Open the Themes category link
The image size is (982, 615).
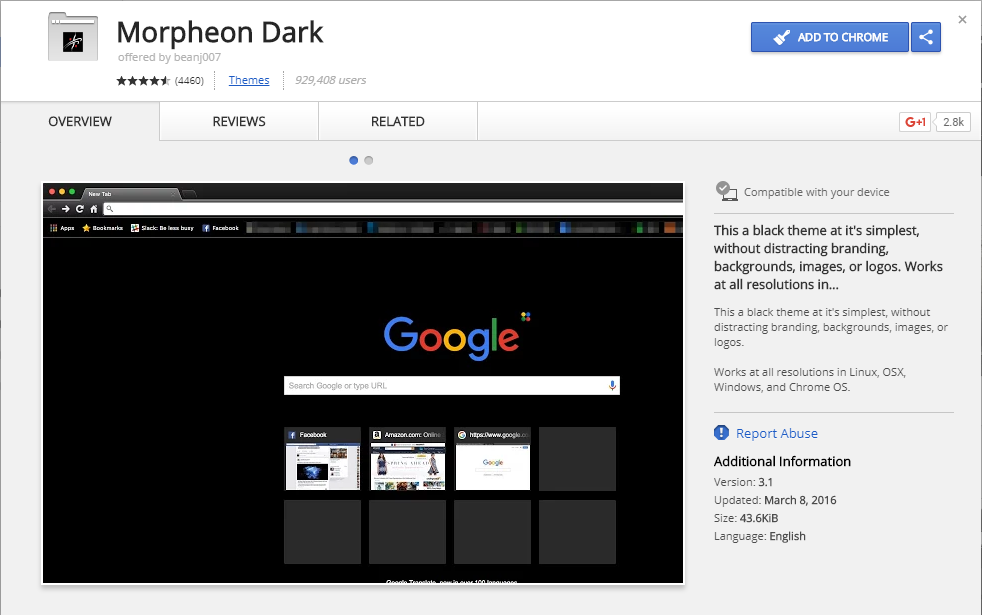tap(249, 80)
